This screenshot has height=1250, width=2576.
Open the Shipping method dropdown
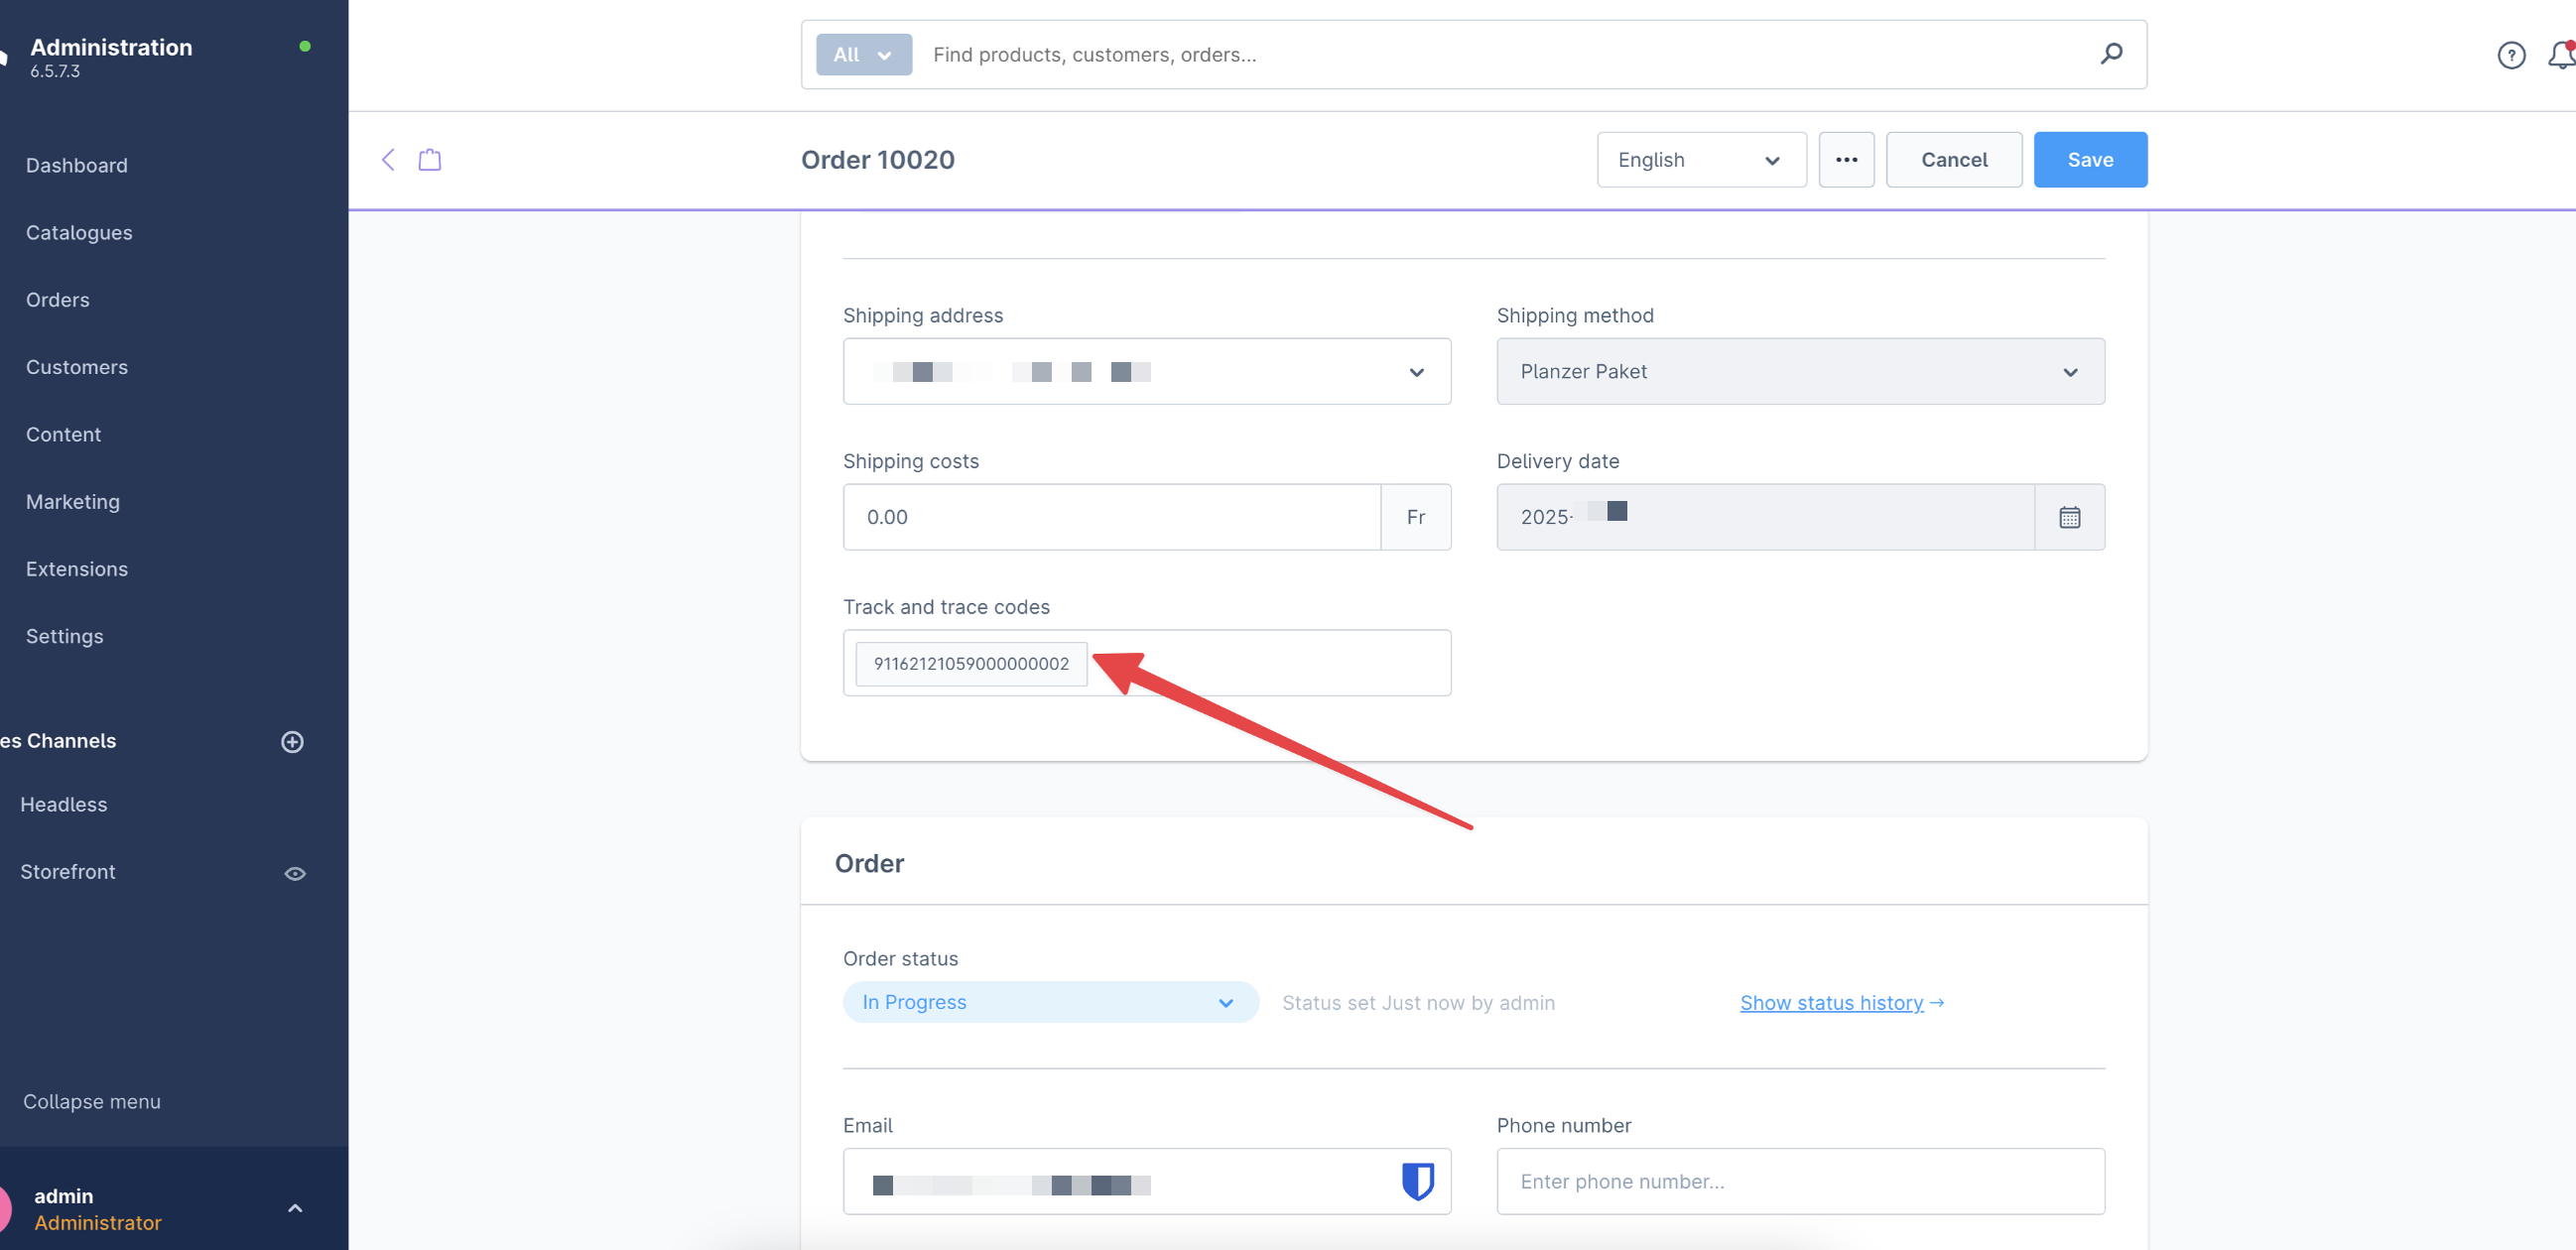(x=1799, y=372)
